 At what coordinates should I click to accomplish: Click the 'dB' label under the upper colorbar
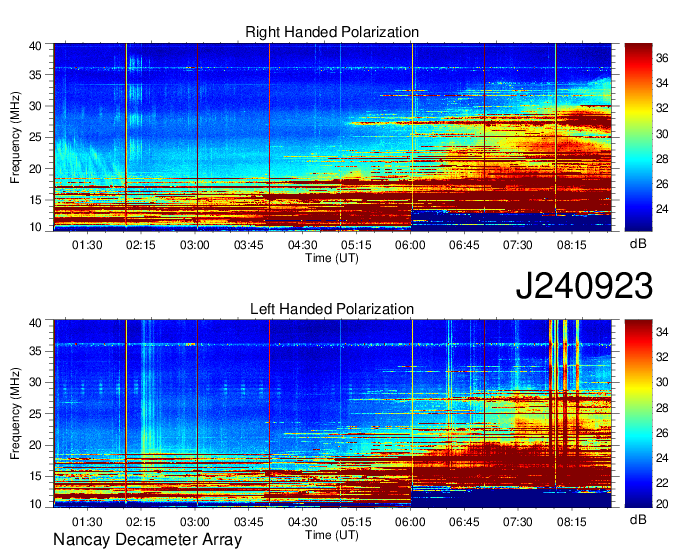point(638,244)
